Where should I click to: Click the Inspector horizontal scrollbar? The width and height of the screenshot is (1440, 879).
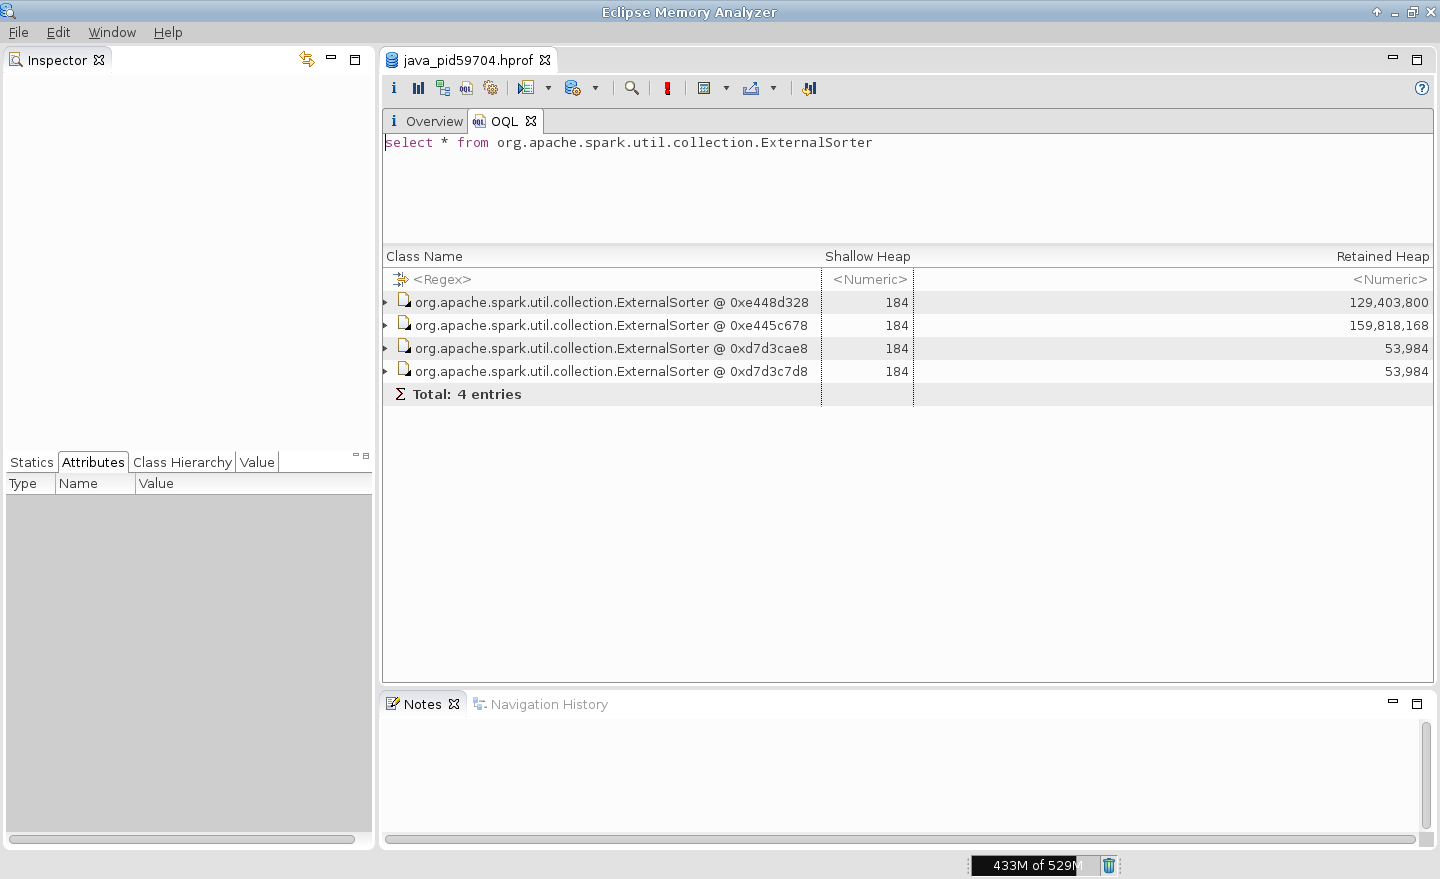[x=182, y=839]
